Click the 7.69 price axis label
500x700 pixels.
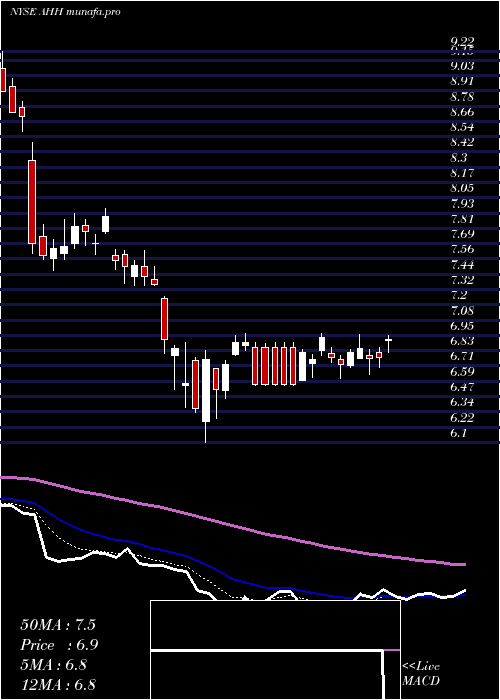pyautogui.click(x=462, y=234)
